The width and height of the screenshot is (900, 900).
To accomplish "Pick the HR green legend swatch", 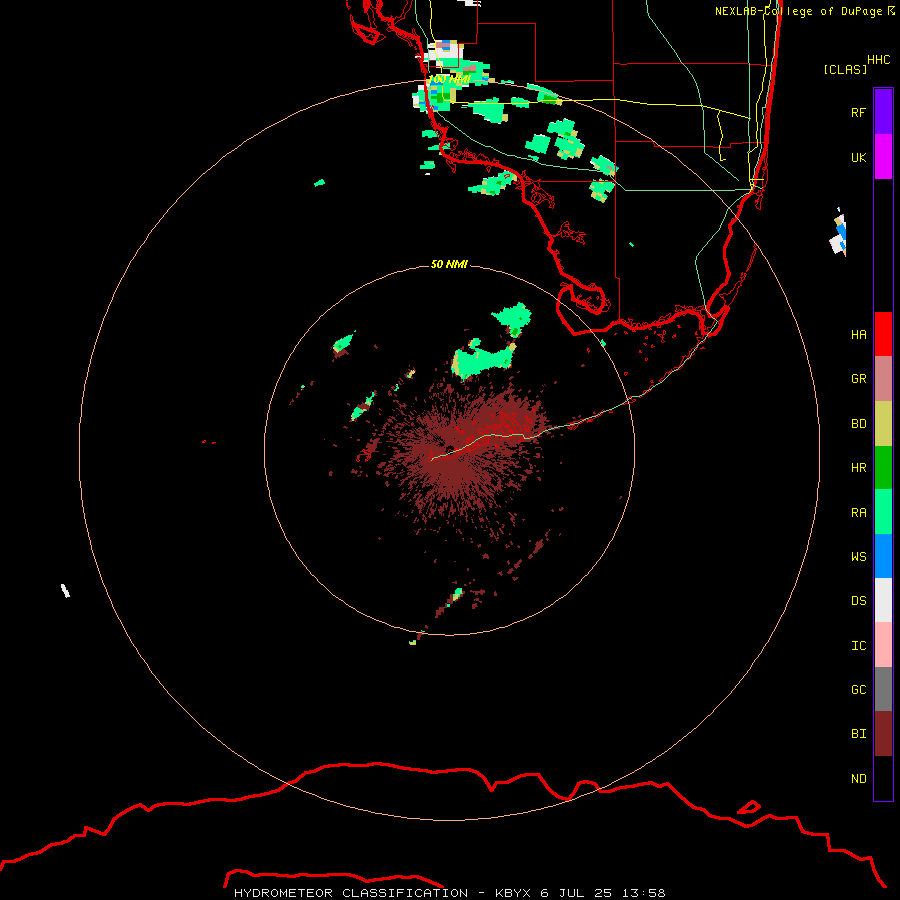I will pyautogui.click(x=883, y=468).
